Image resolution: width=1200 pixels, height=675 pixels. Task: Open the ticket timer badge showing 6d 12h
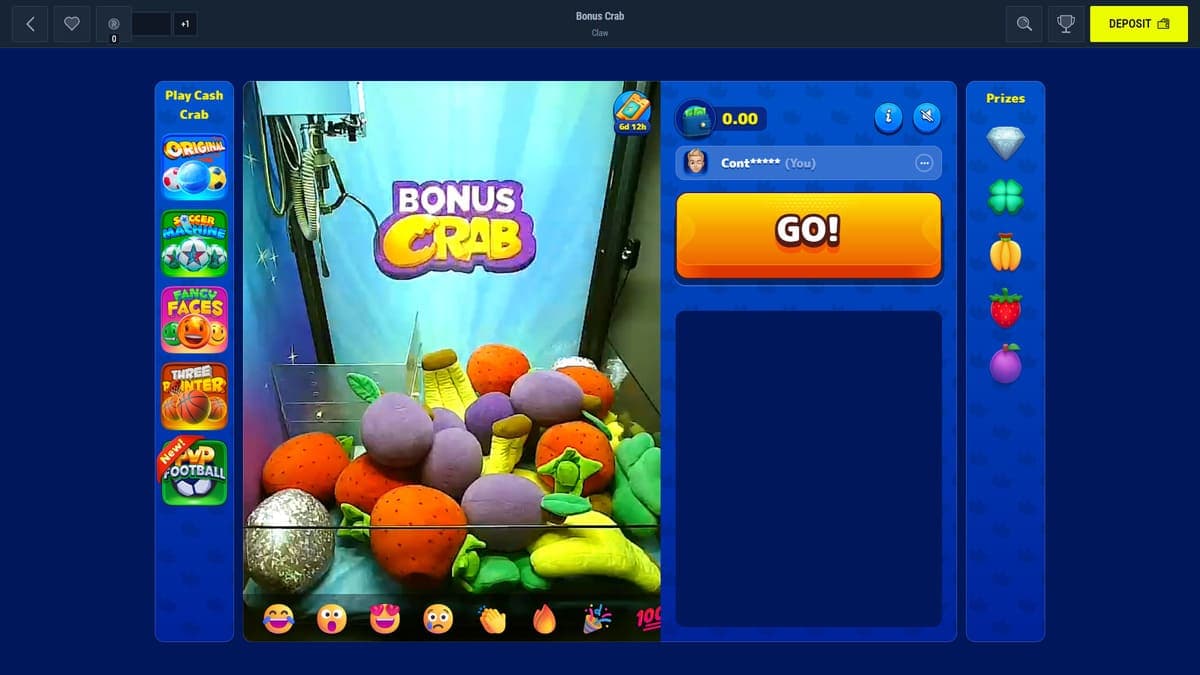(x=632, y=113)
